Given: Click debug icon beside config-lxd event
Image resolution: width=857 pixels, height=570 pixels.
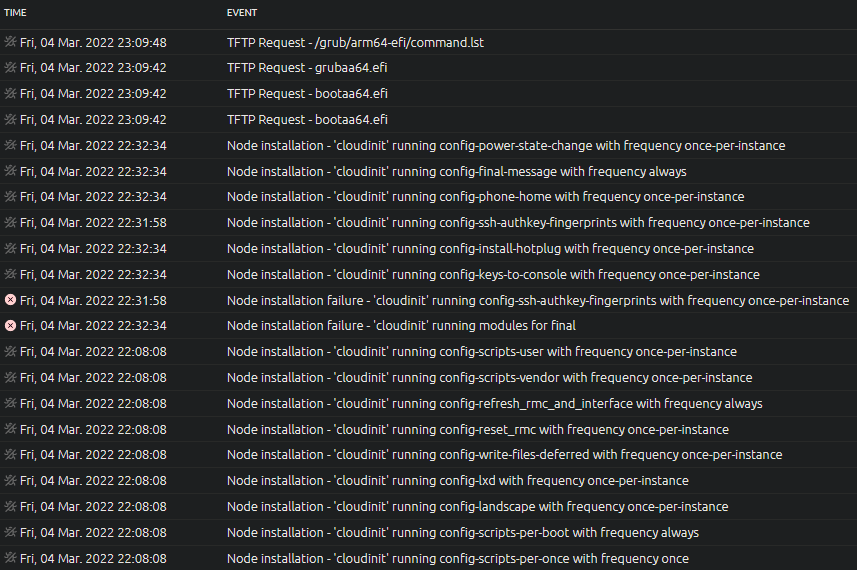Looking at the screenshot, I should tap(11, 481).
